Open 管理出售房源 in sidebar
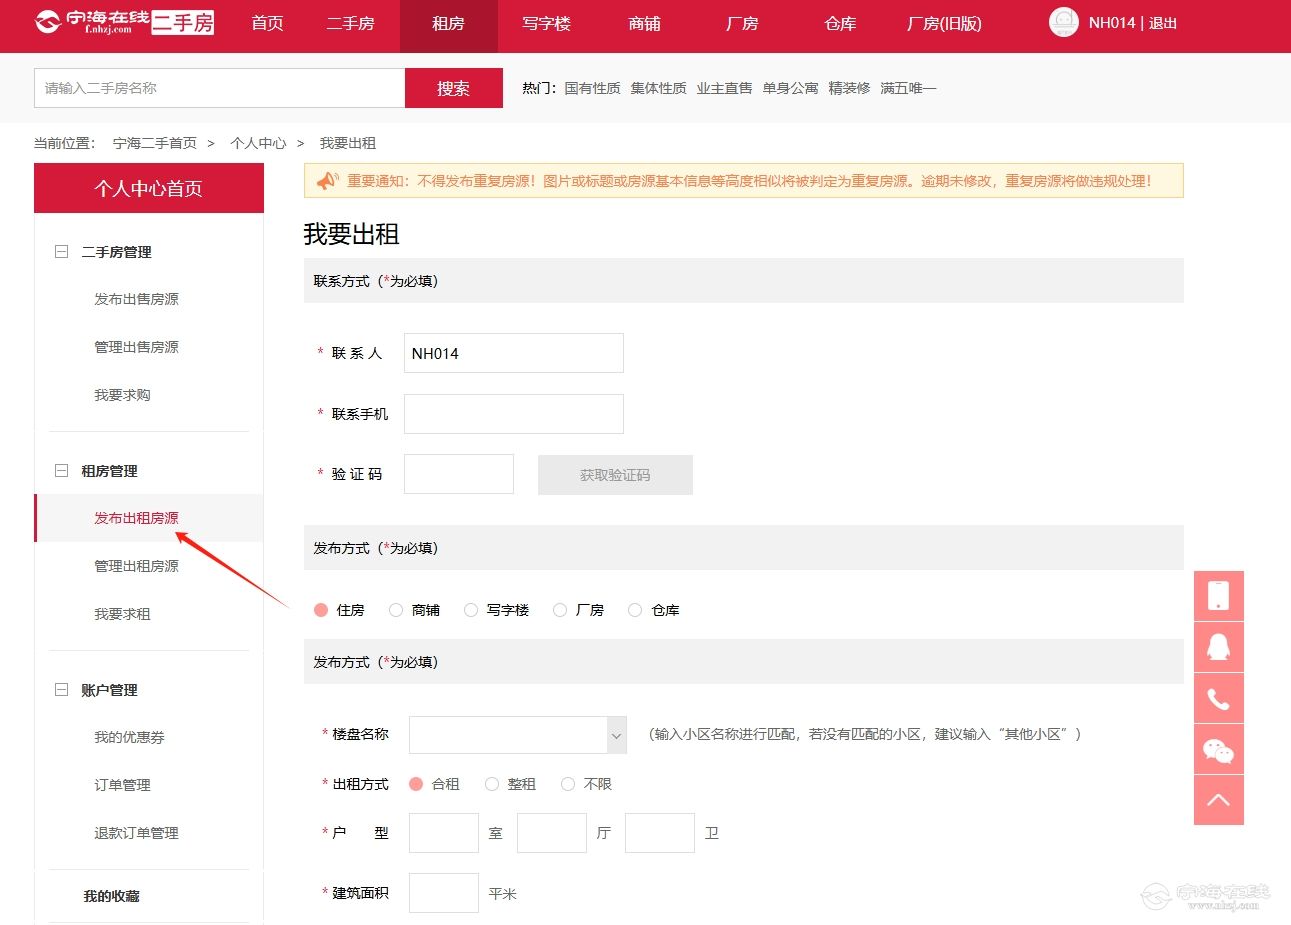This screenshot has height=925, width=1291. (x=136, y=347)
